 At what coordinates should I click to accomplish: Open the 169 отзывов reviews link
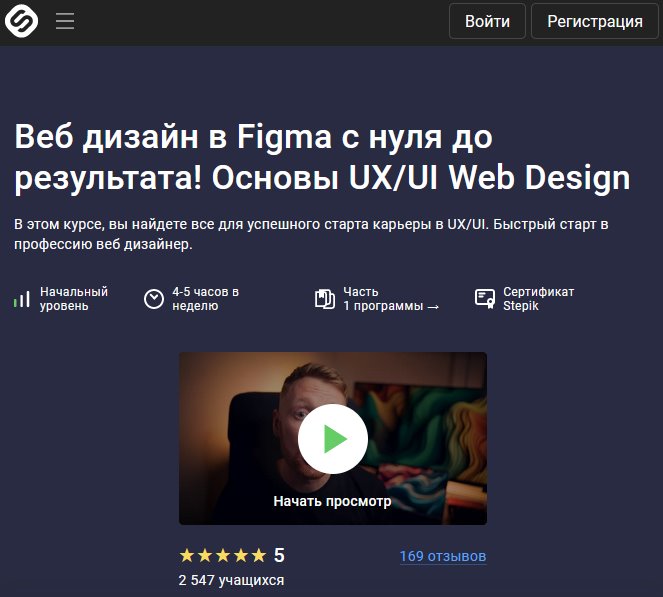click(442, 556)
